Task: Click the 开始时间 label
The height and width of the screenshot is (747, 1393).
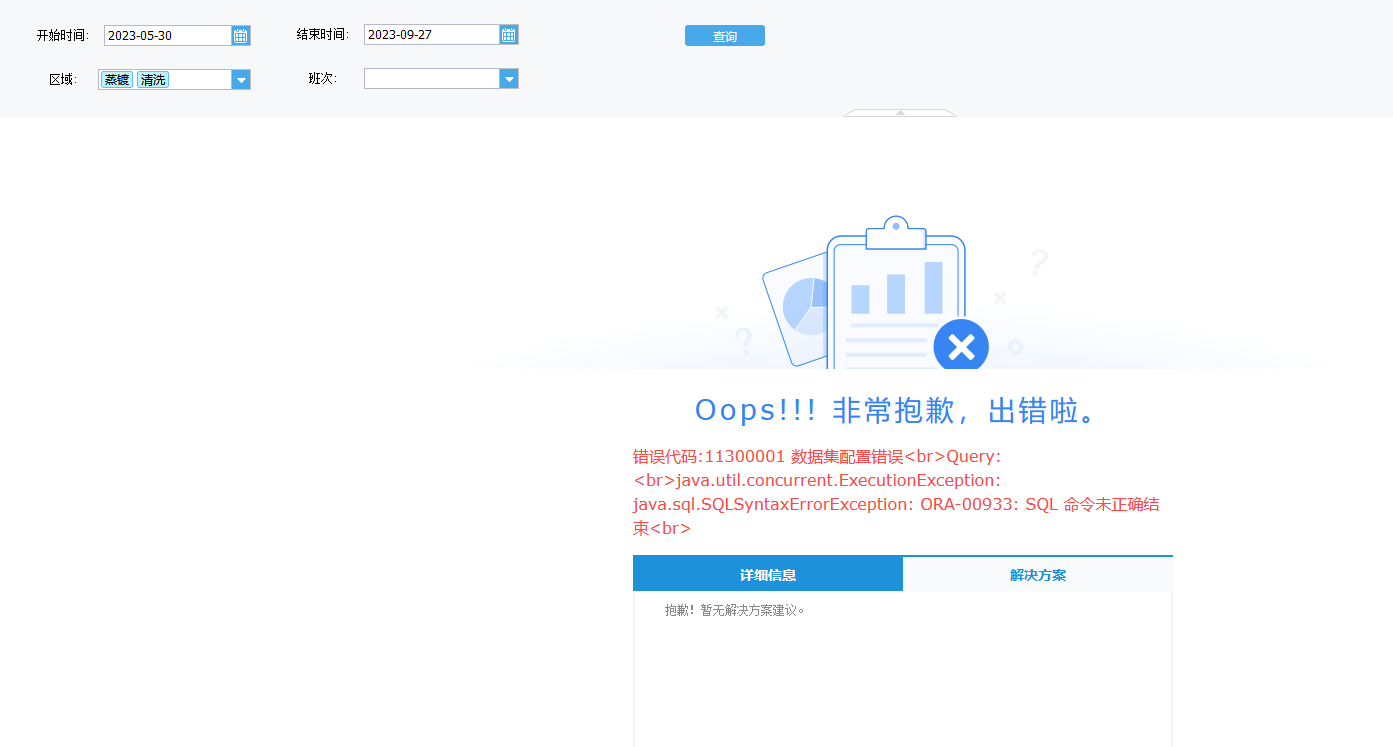Action: click(x=63, y=35)
